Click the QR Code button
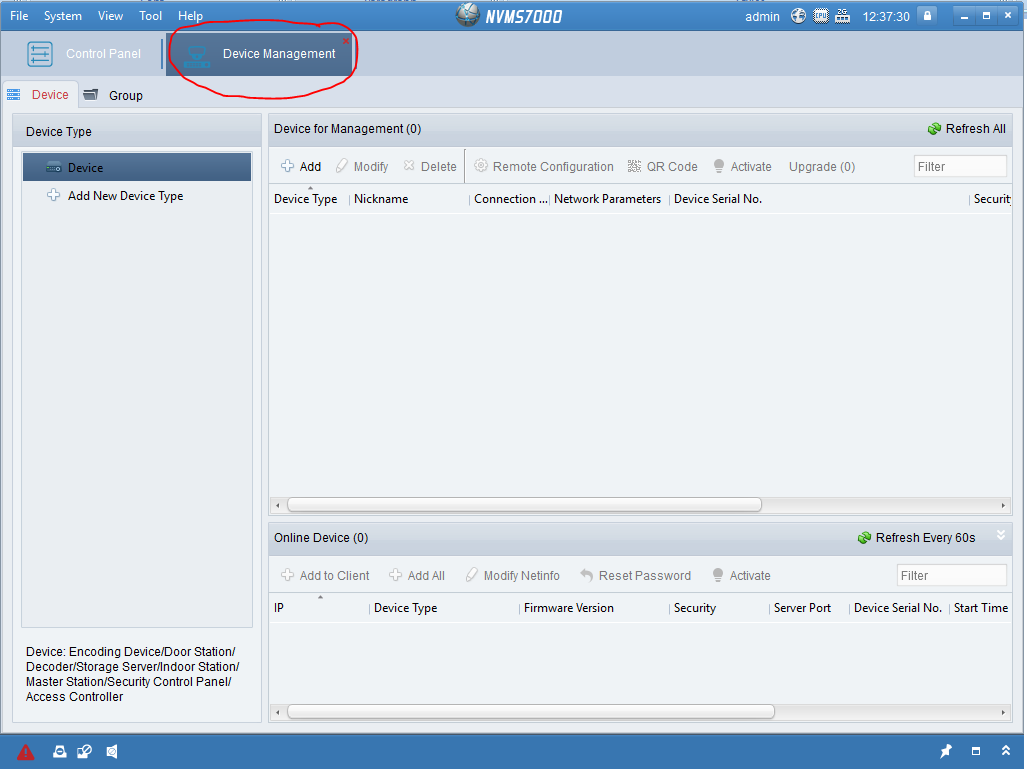 coord(663,166)
